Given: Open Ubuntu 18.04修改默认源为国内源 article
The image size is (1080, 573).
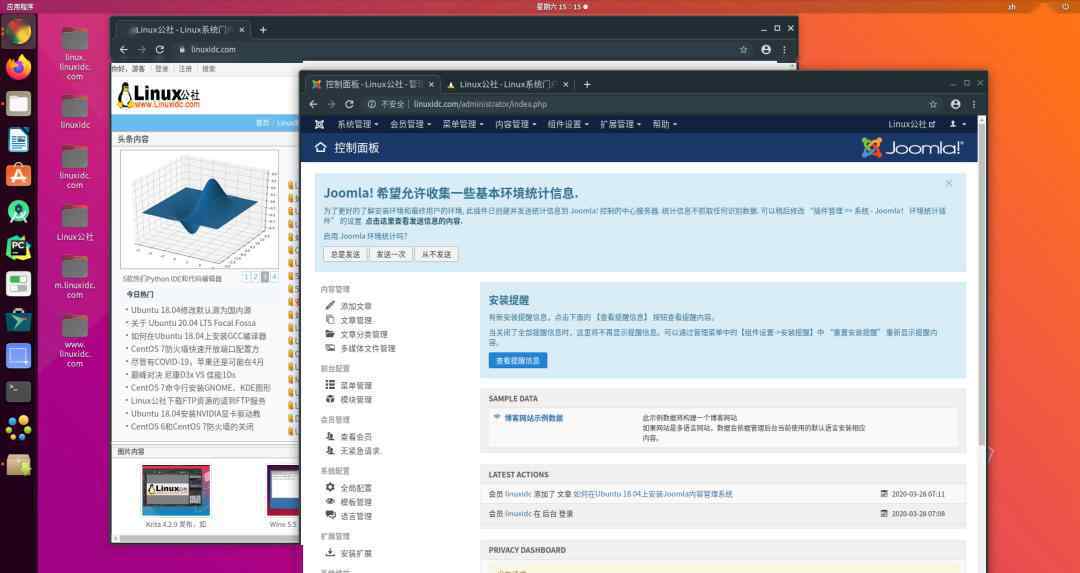Looking at the screenshot, I should coord(191,310).
